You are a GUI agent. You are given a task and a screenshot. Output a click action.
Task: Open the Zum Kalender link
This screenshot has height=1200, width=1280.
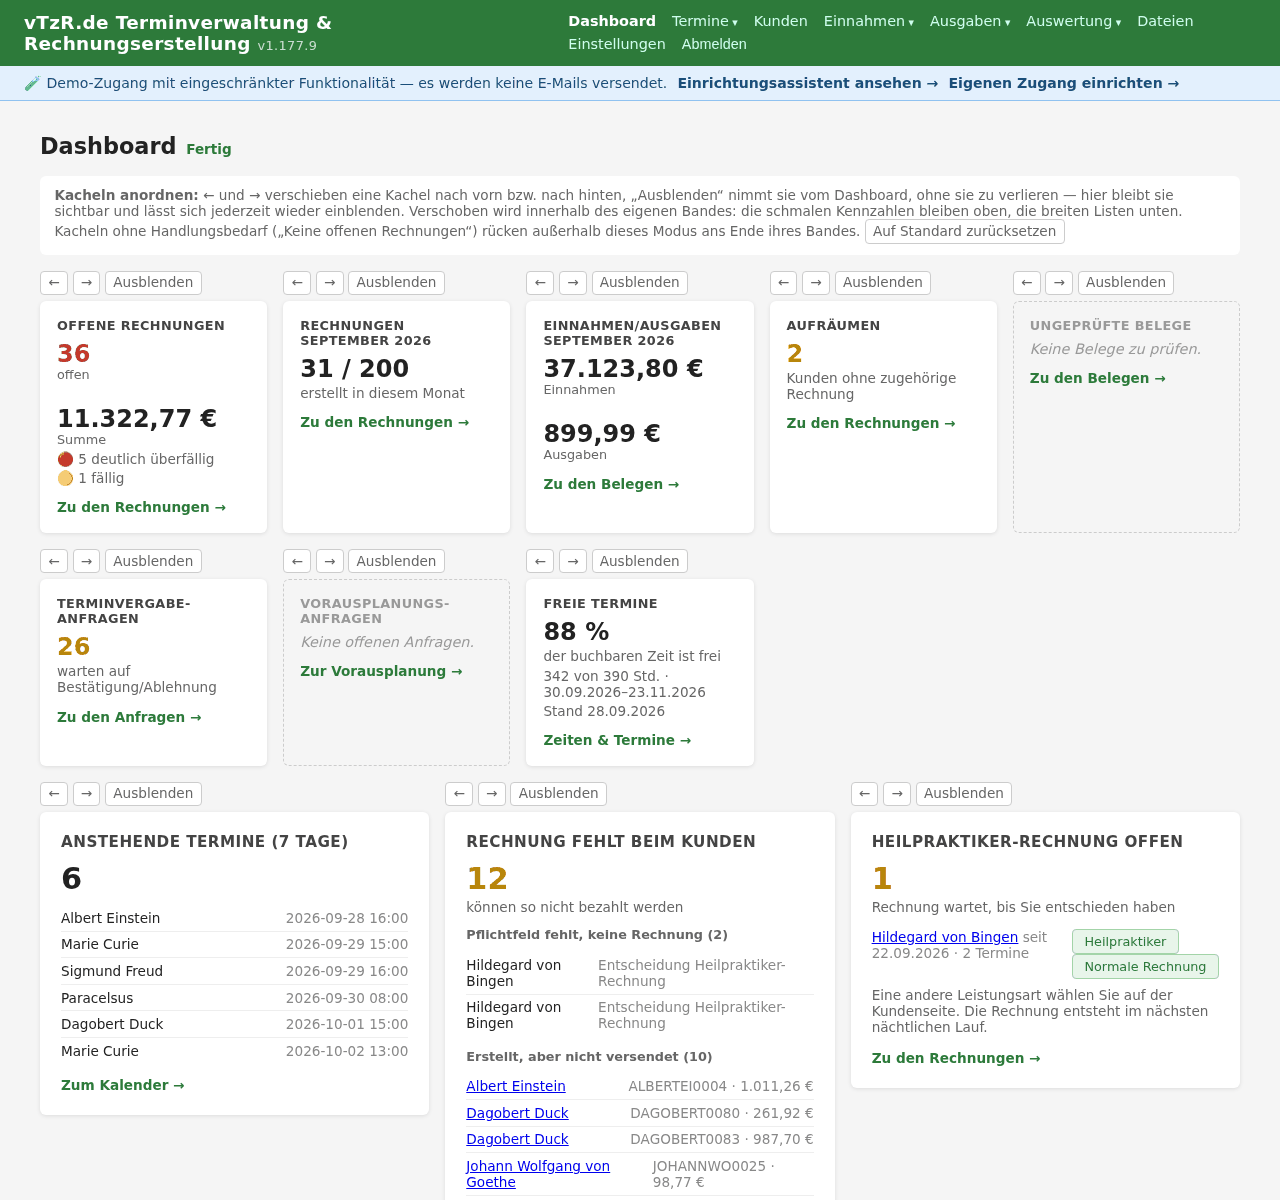(123, 1085)
